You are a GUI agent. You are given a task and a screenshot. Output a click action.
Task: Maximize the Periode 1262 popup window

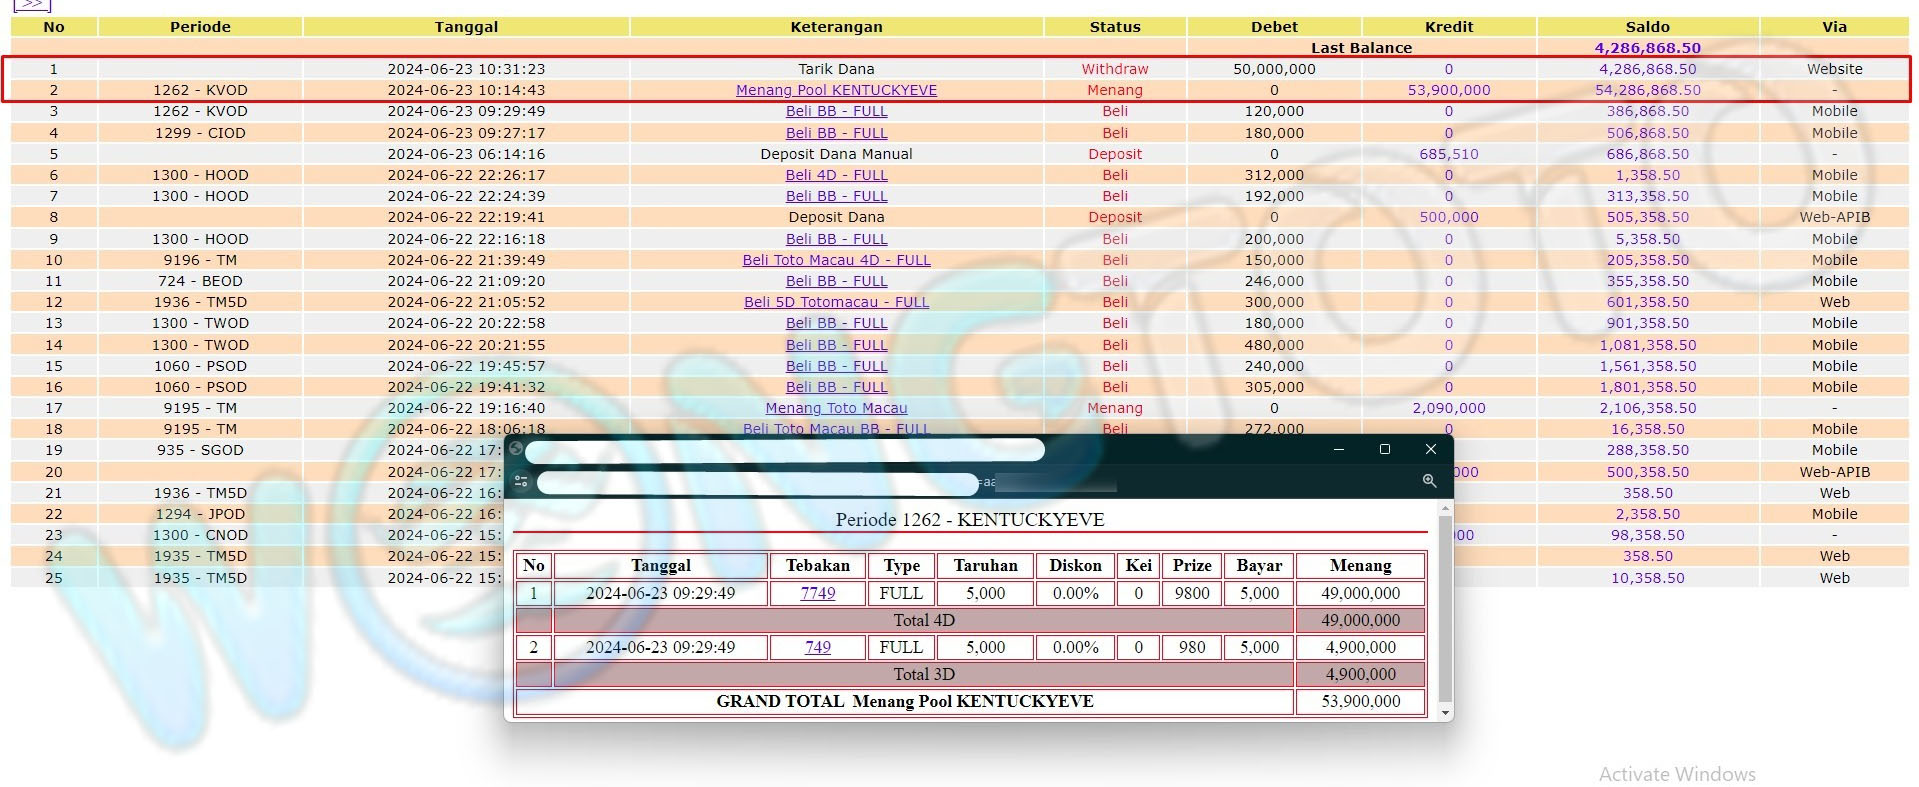point(1384,449)
